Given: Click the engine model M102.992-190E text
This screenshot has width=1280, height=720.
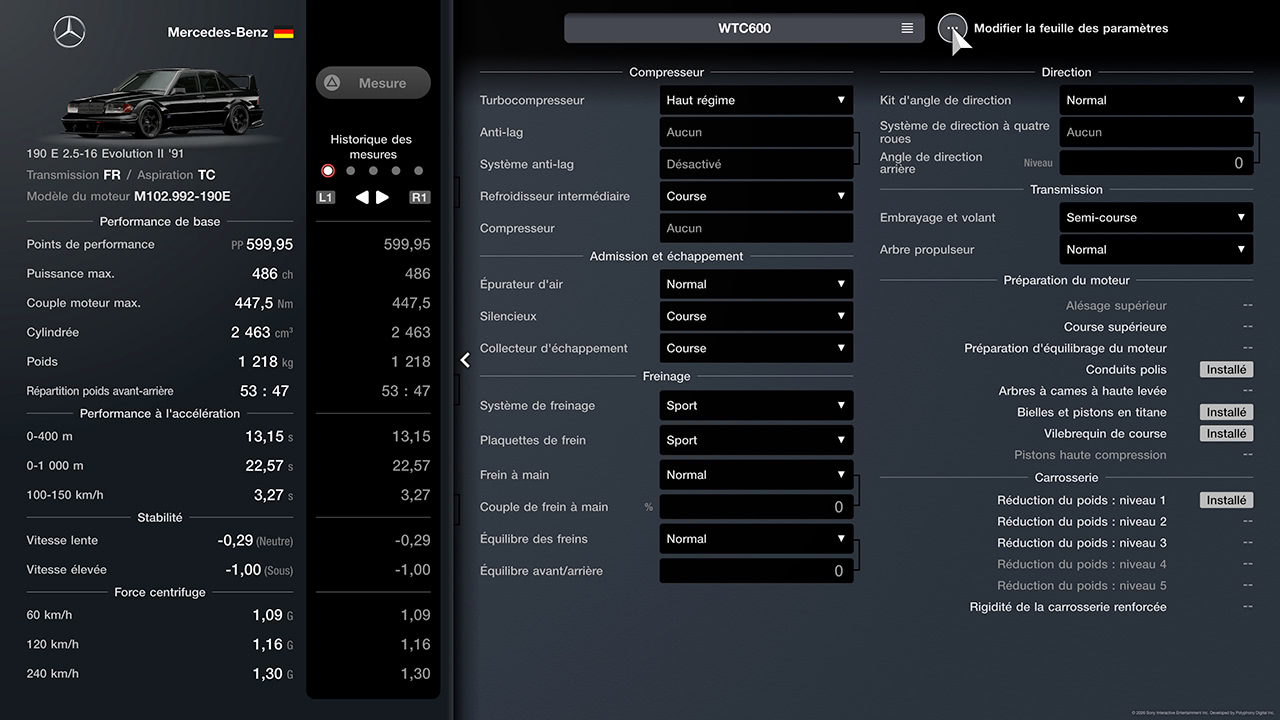Looking at the screenshot, I should [183, 197].
